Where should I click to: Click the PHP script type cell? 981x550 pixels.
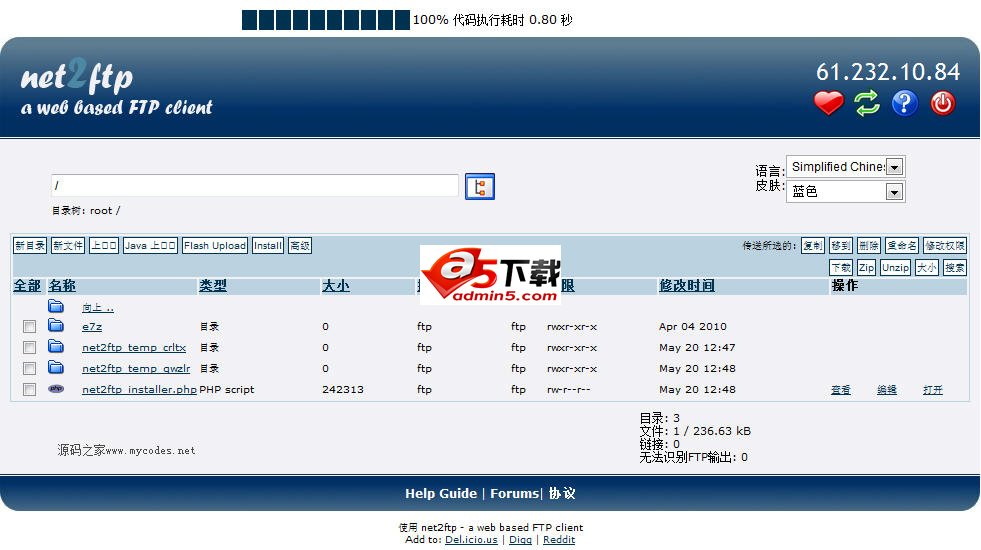point(226,389)
